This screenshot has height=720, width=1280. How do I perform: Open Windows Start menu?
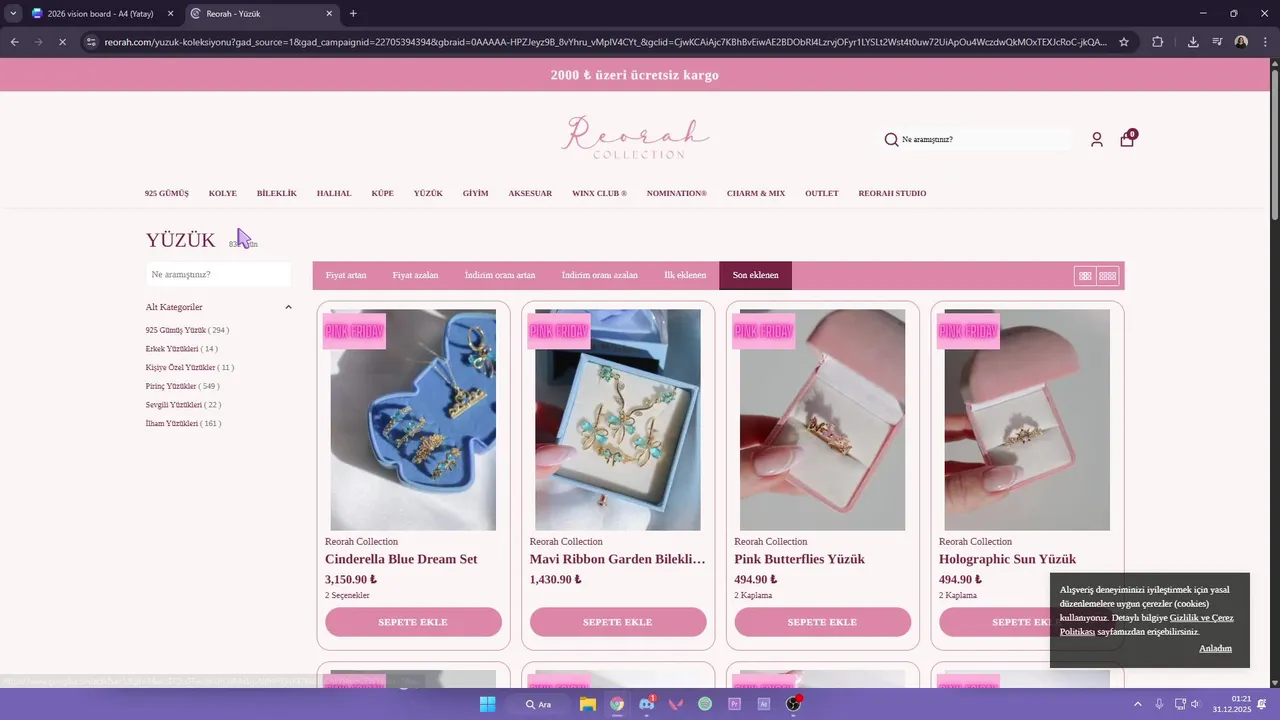(487, 704)
